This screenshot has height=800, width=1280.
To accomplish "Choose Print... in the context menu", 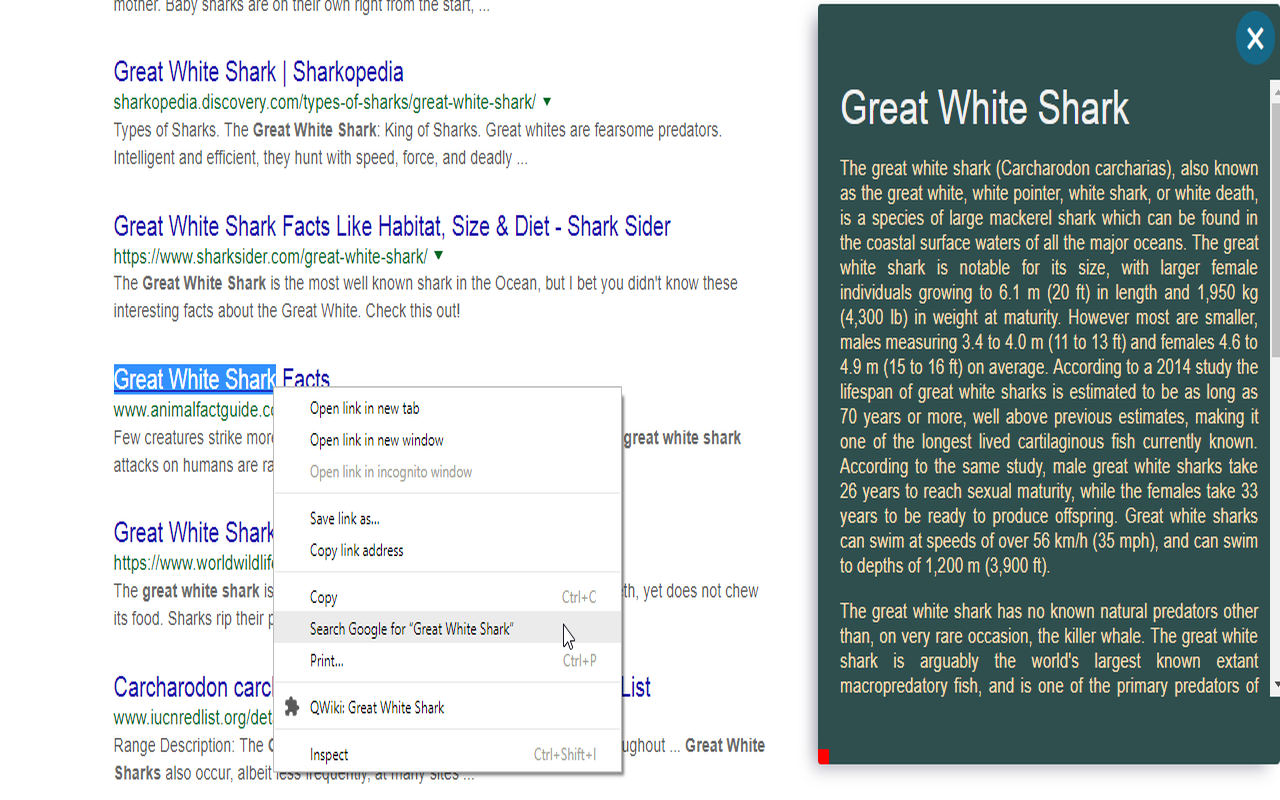I will 448,661.
